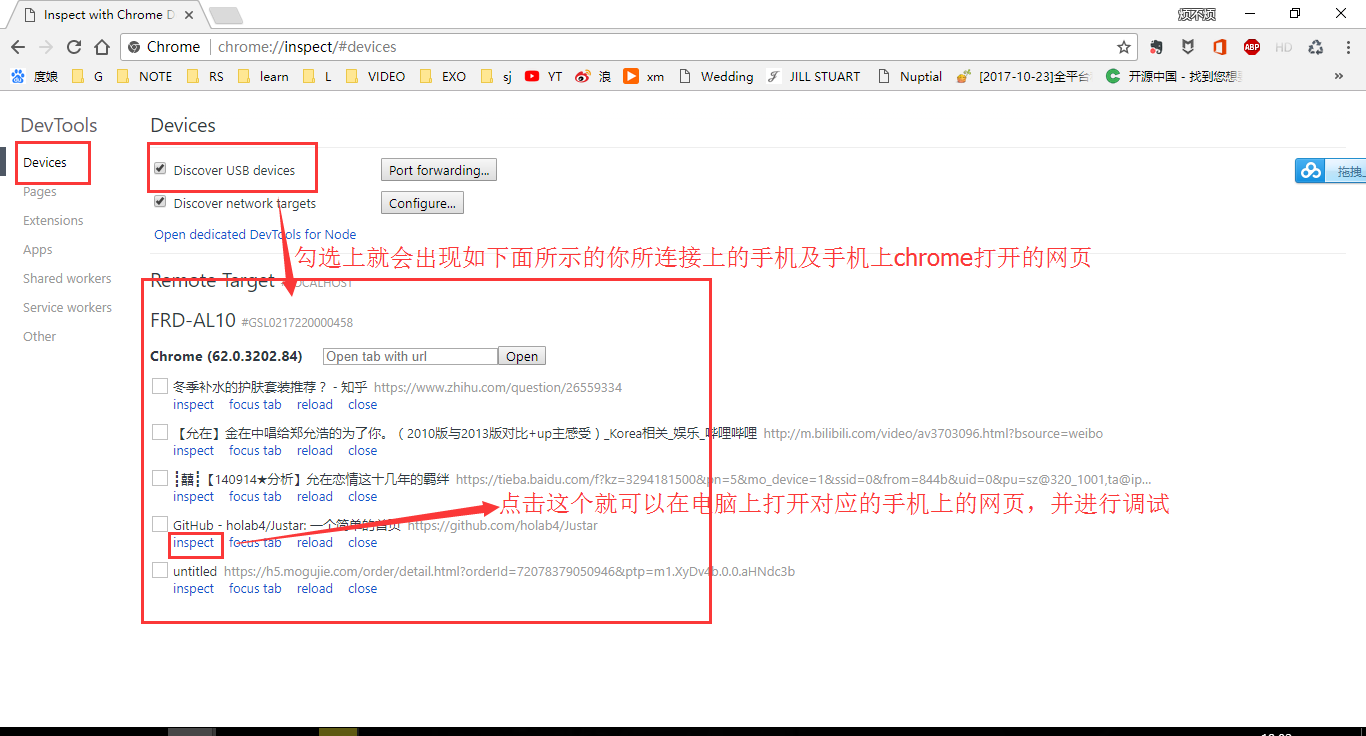
Task: Inspect the GitHub holab4/Justar page
Action: coord(194,543)
